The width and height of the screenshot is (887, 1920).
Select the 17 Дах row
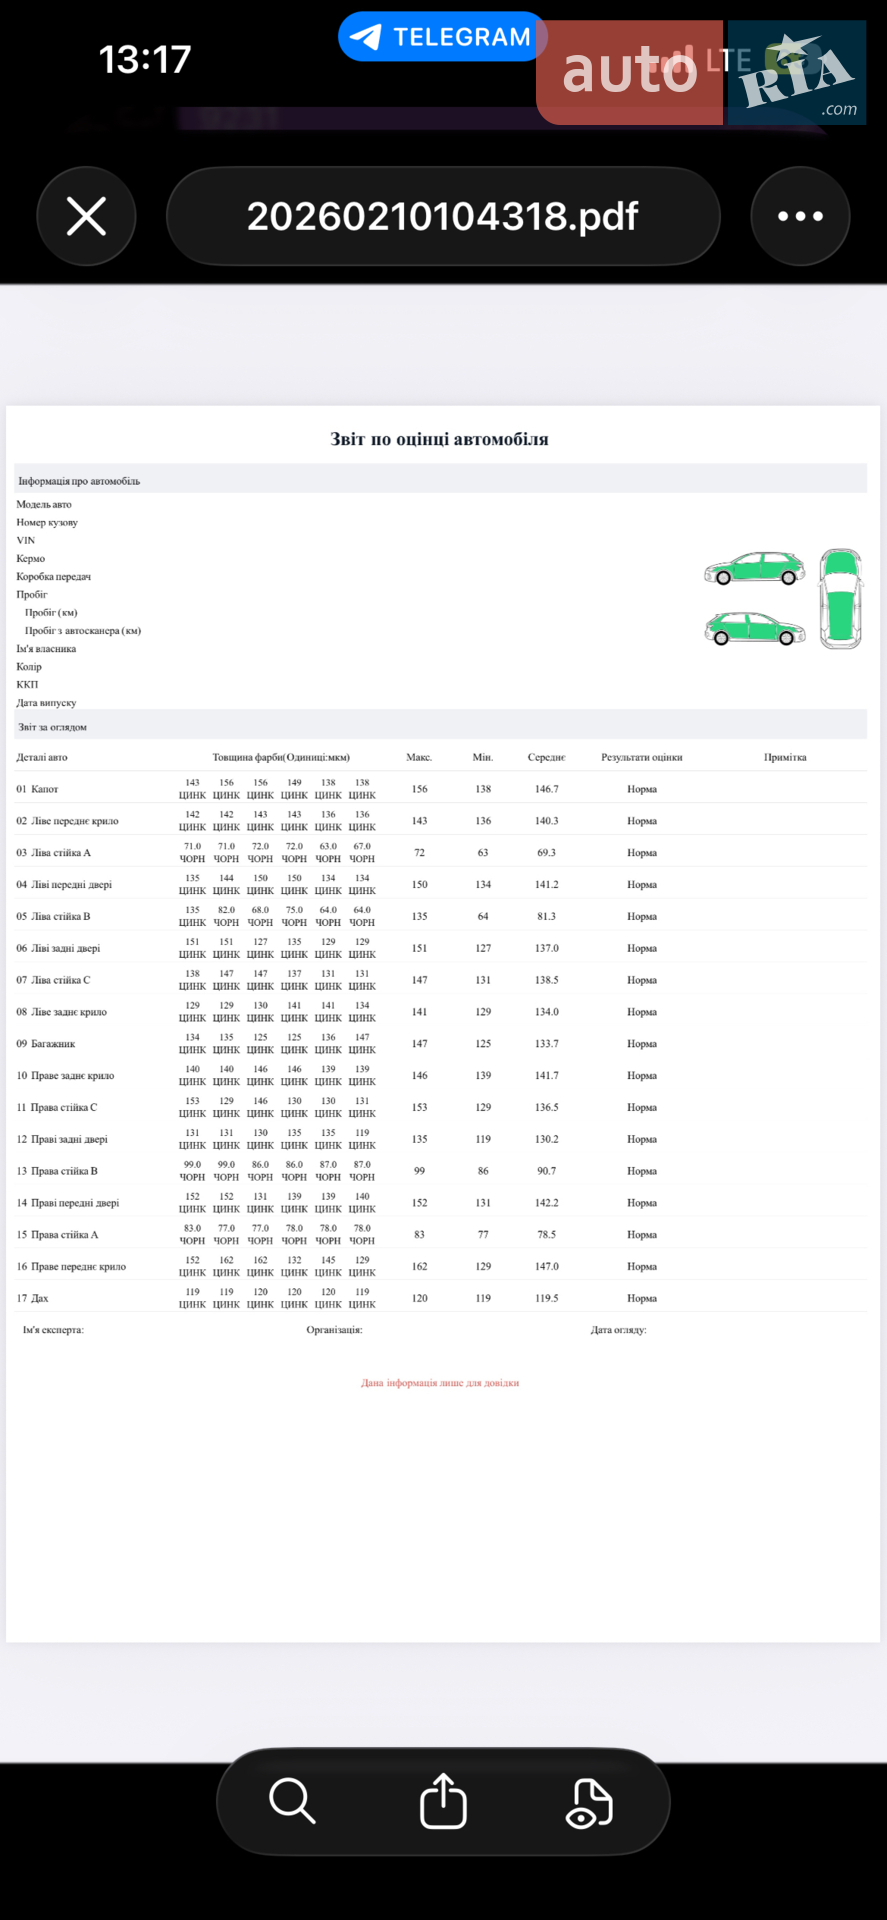(x=440, y=1297)
